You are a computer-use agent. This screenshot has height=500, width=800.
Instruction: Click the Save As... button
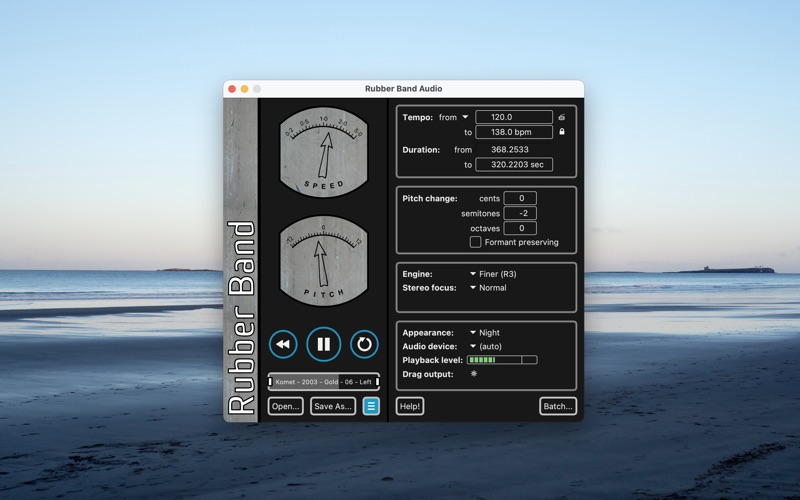click(333, 406)
